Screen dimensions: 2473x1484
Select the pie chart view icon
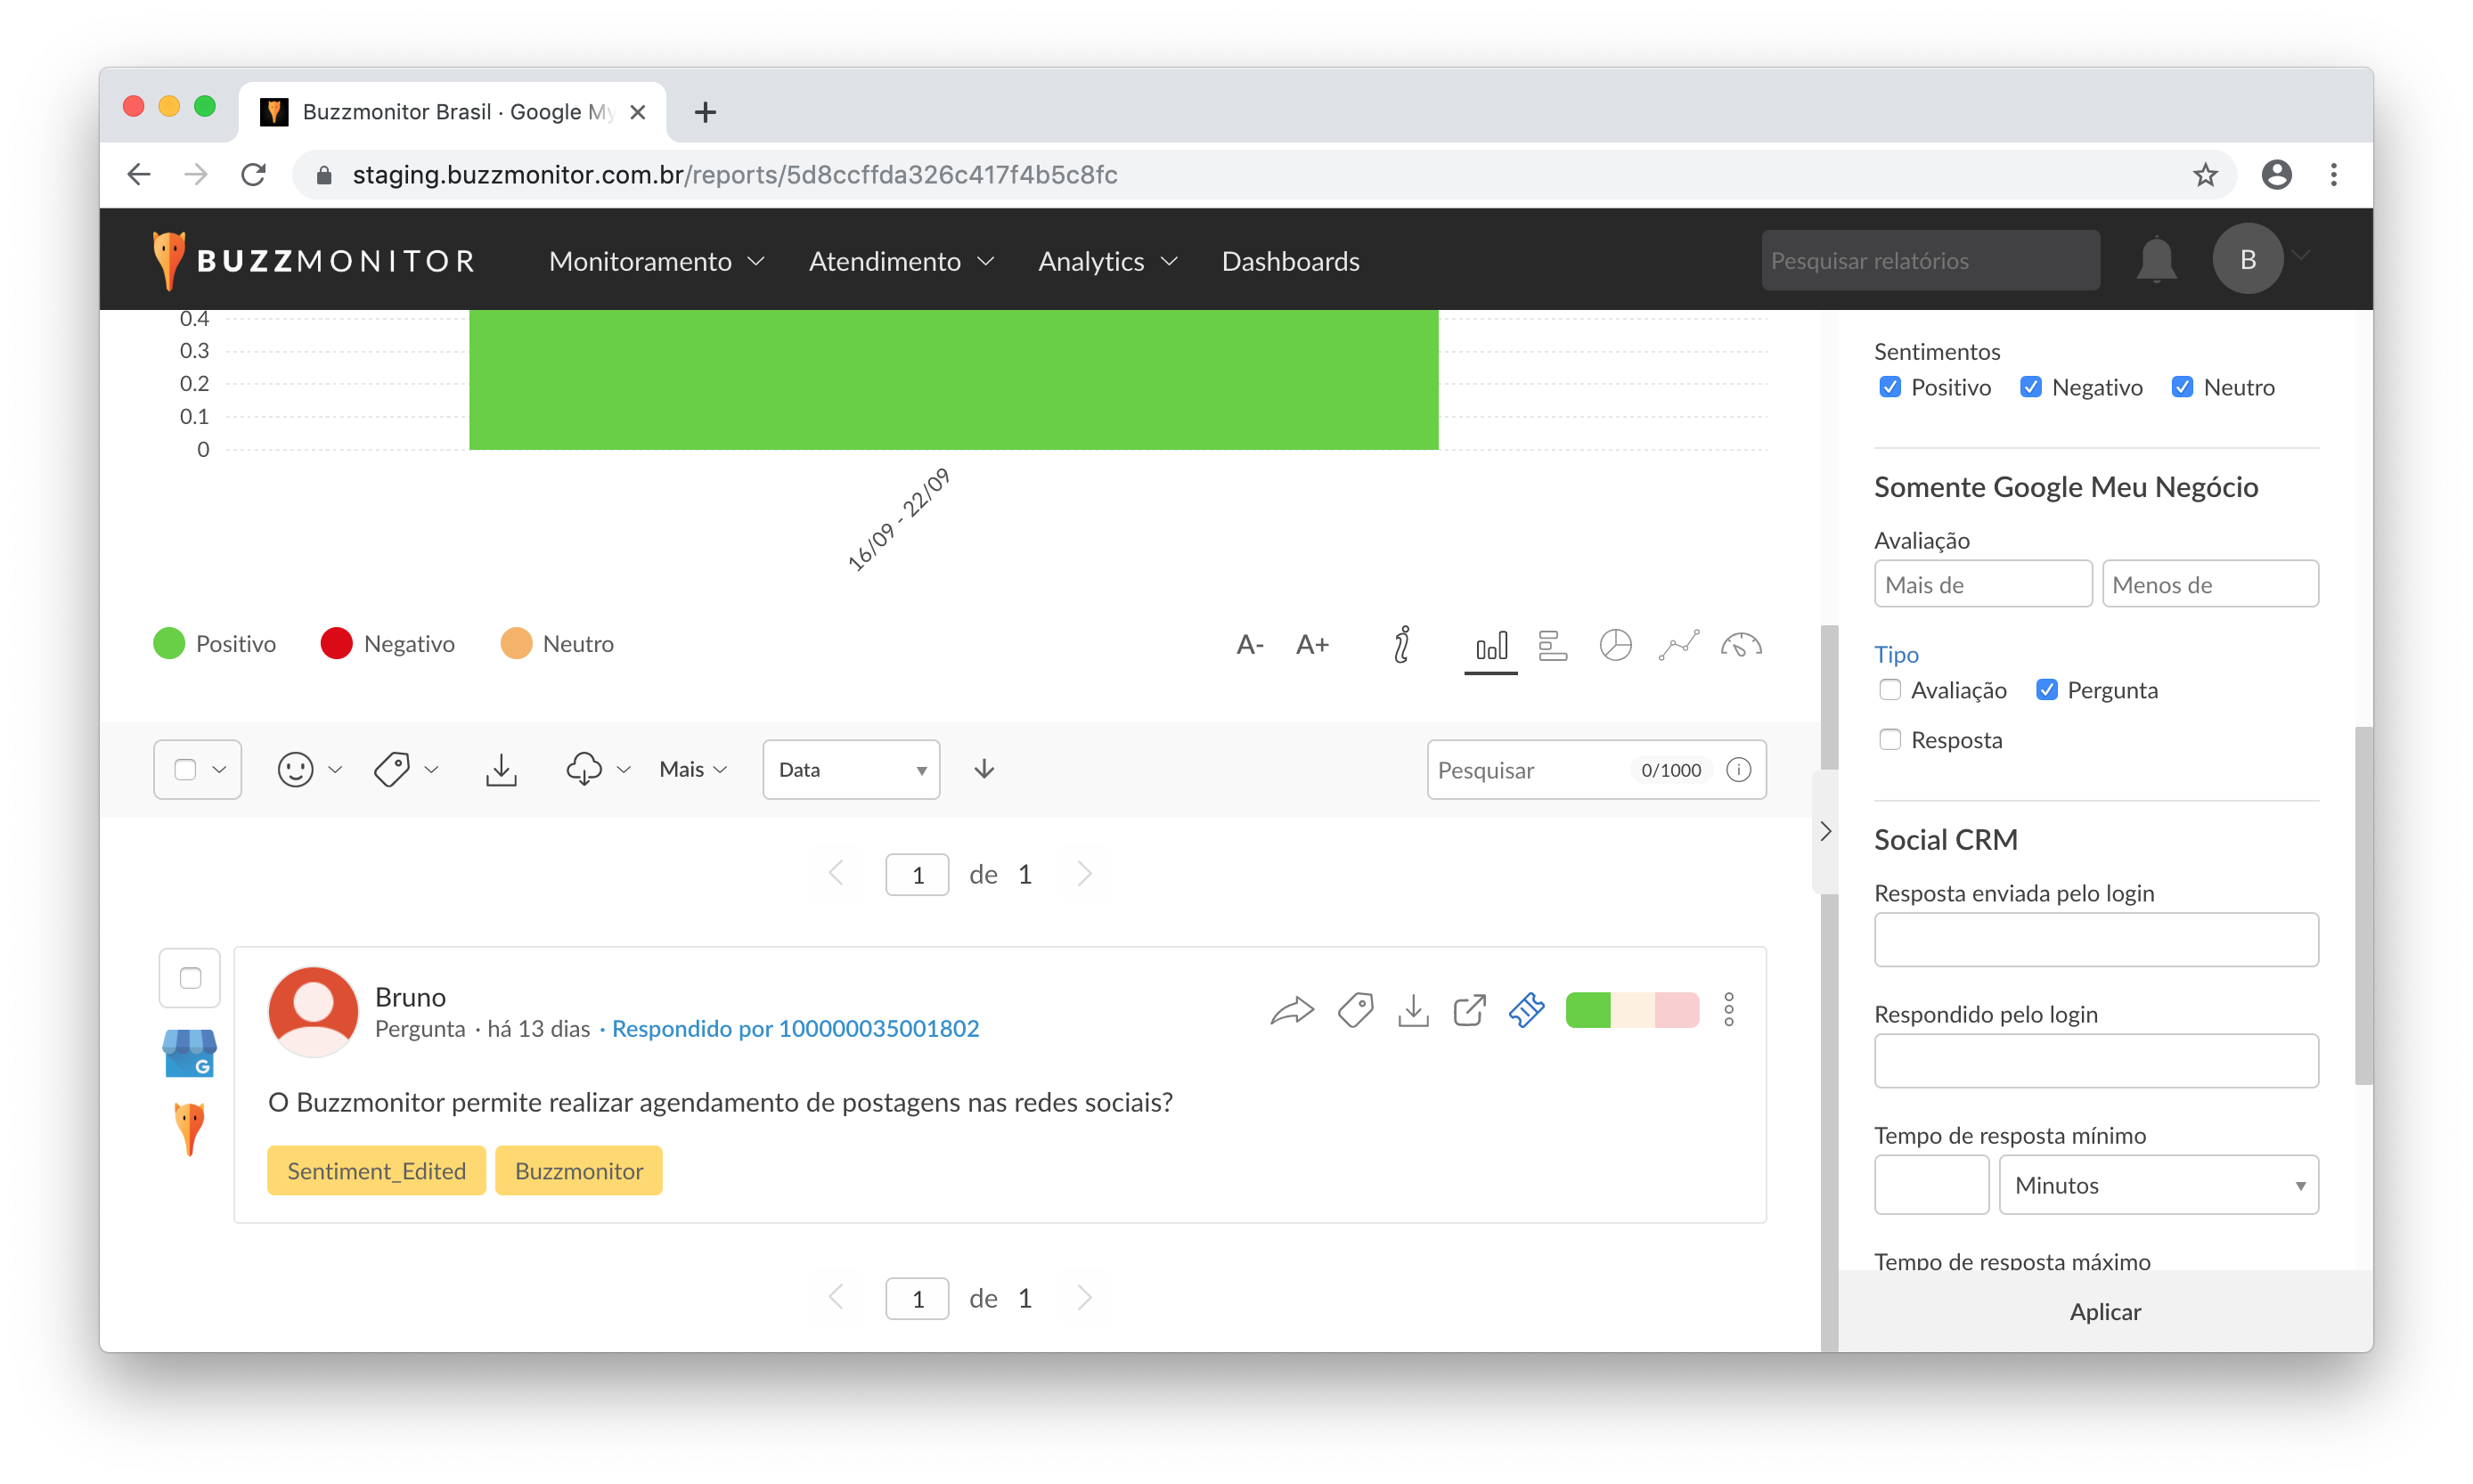(x=1615, y=645)
